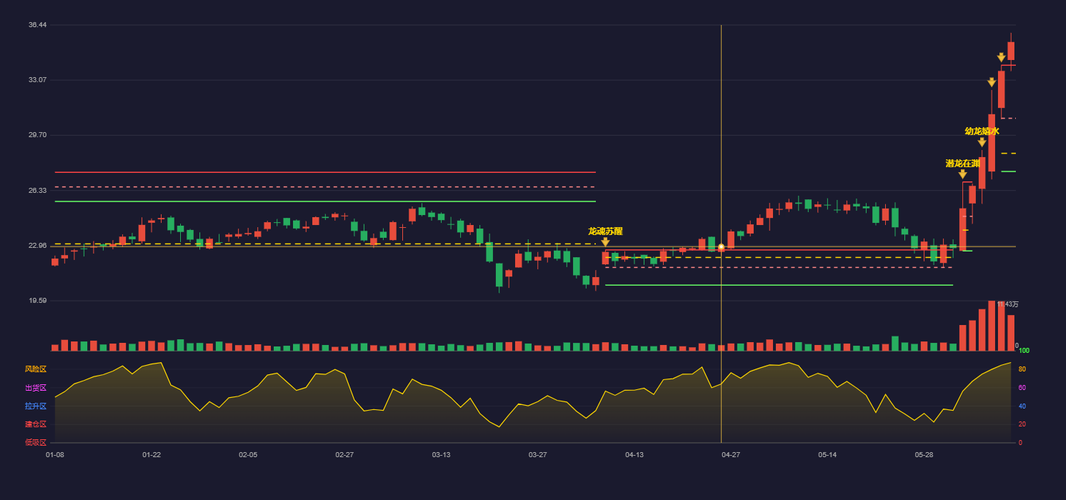This screenshot has height=500, width=1066.
Task: Click the 26.33 price axis label
Action: coord(37,190)
